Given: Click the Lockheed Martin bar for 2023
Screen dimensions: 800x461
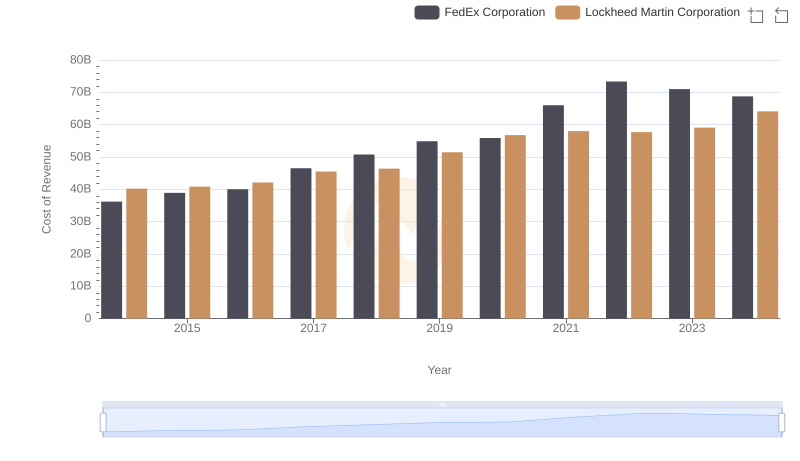Looking at the screenshot, I should pos(705,223).
